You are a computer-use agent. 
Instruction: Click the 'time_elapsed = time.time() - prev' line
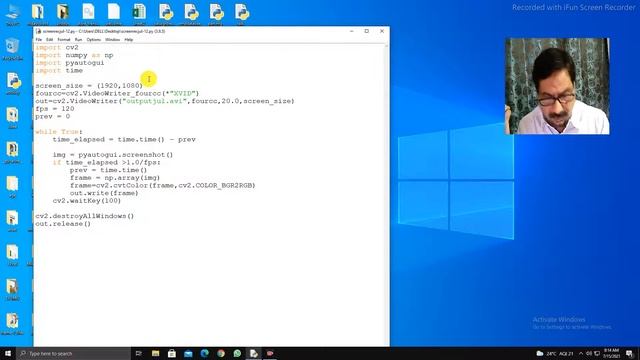tap(124, 140)
